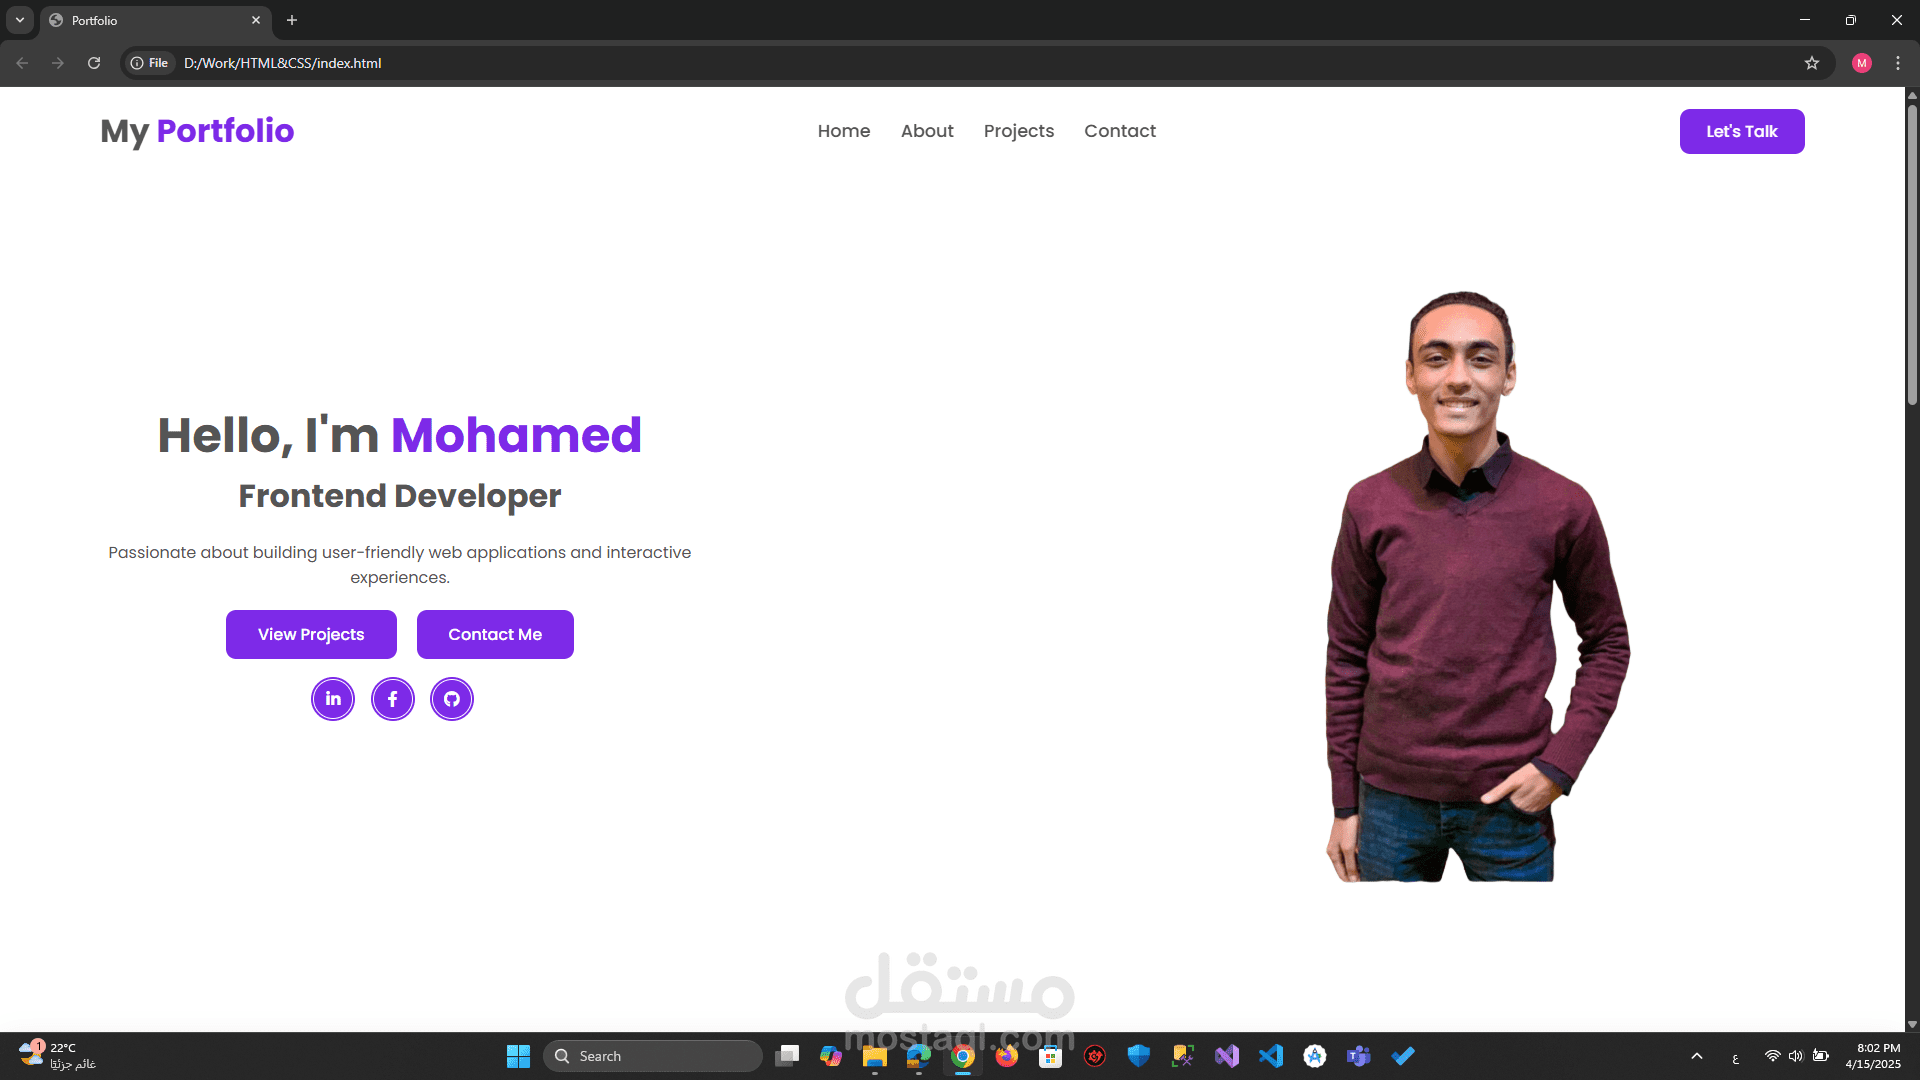Open the Facebook social icon
1920x1080 pixels.
(x=393, y=699)
